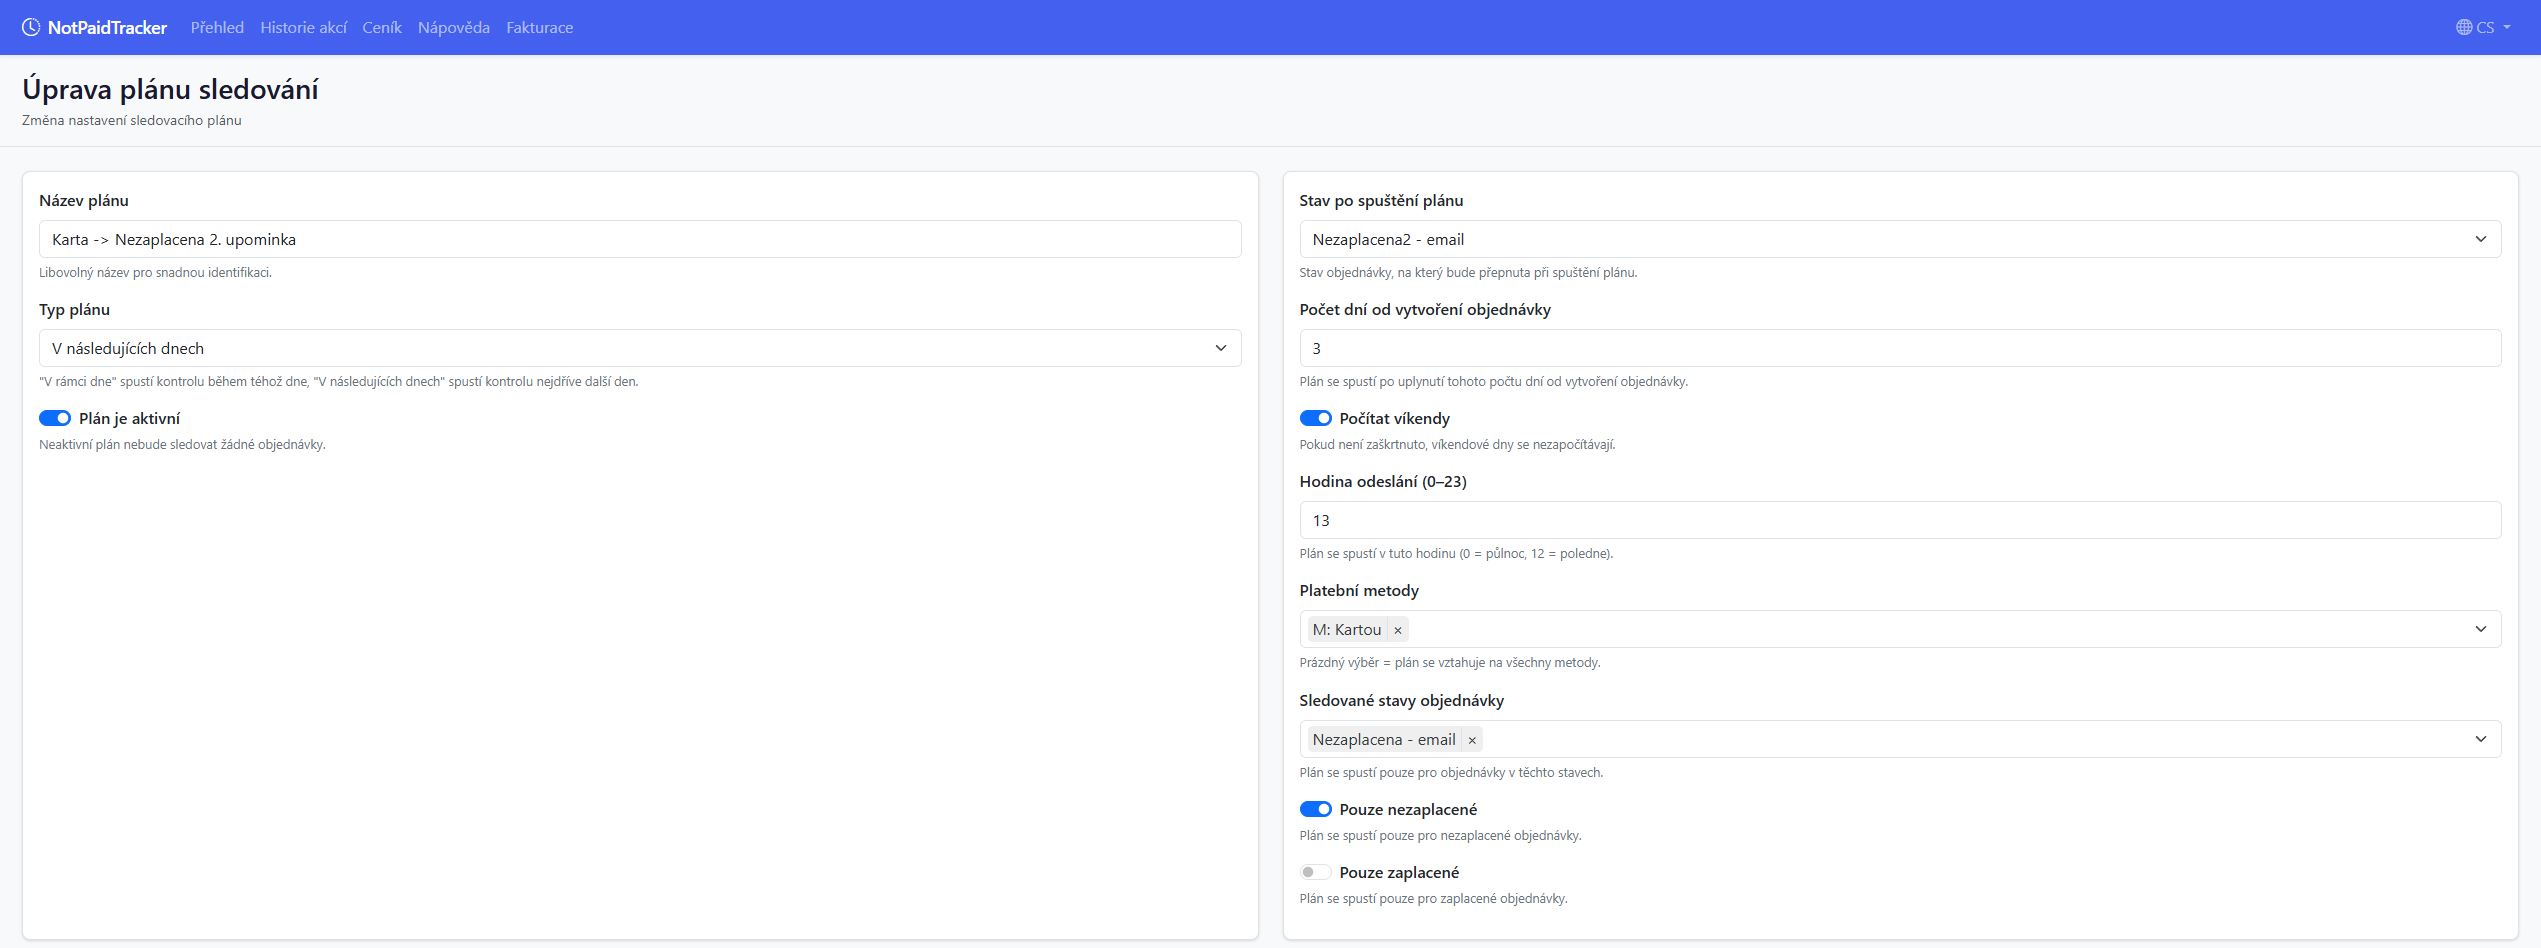Open the Fakturace link in navbar
This screenshot has width=2541, height=948.
coord(539,27)
